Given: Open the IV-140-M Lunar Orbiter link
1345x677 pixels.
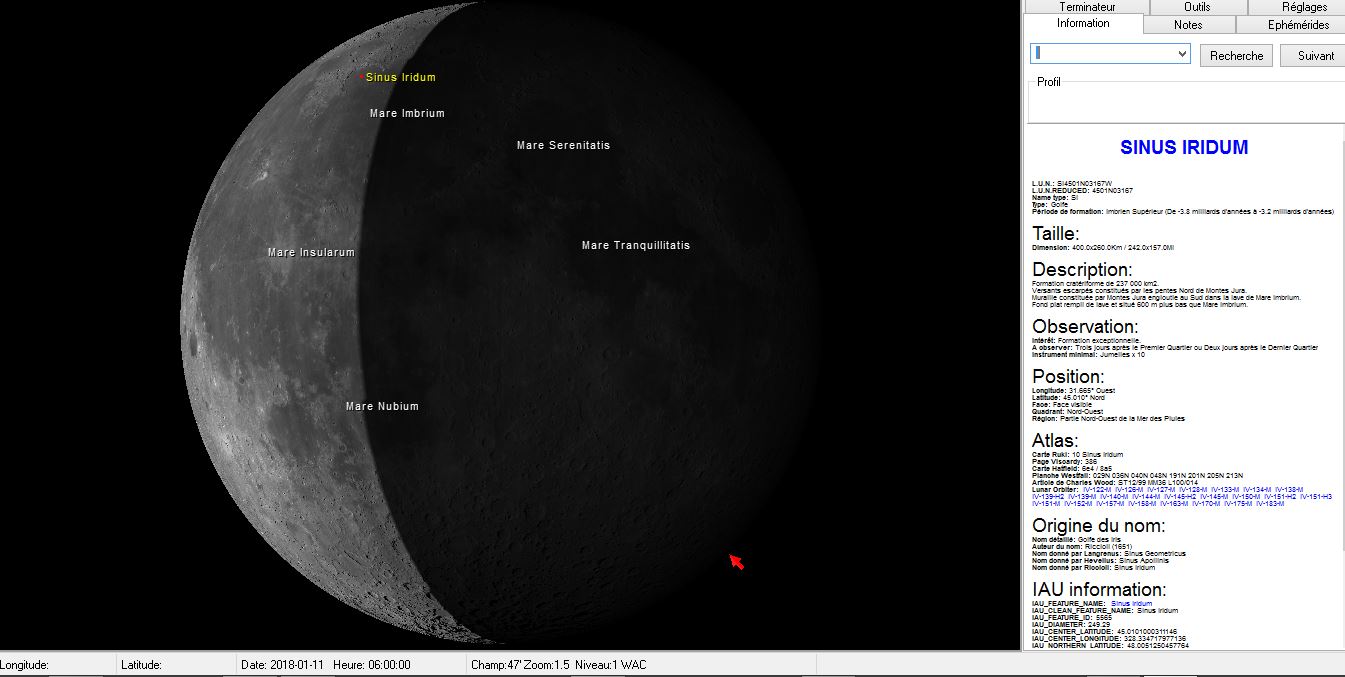Looking at the screenshot, I should [1114, 497].
